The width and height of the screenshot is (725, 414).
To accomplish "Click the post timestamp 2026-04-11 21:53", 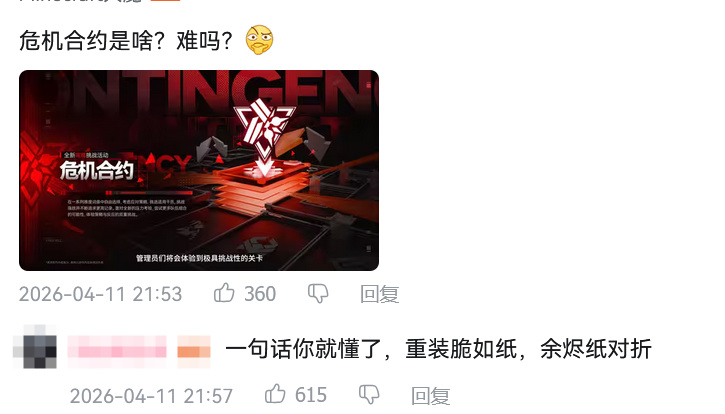I will [x=100, y=294].
